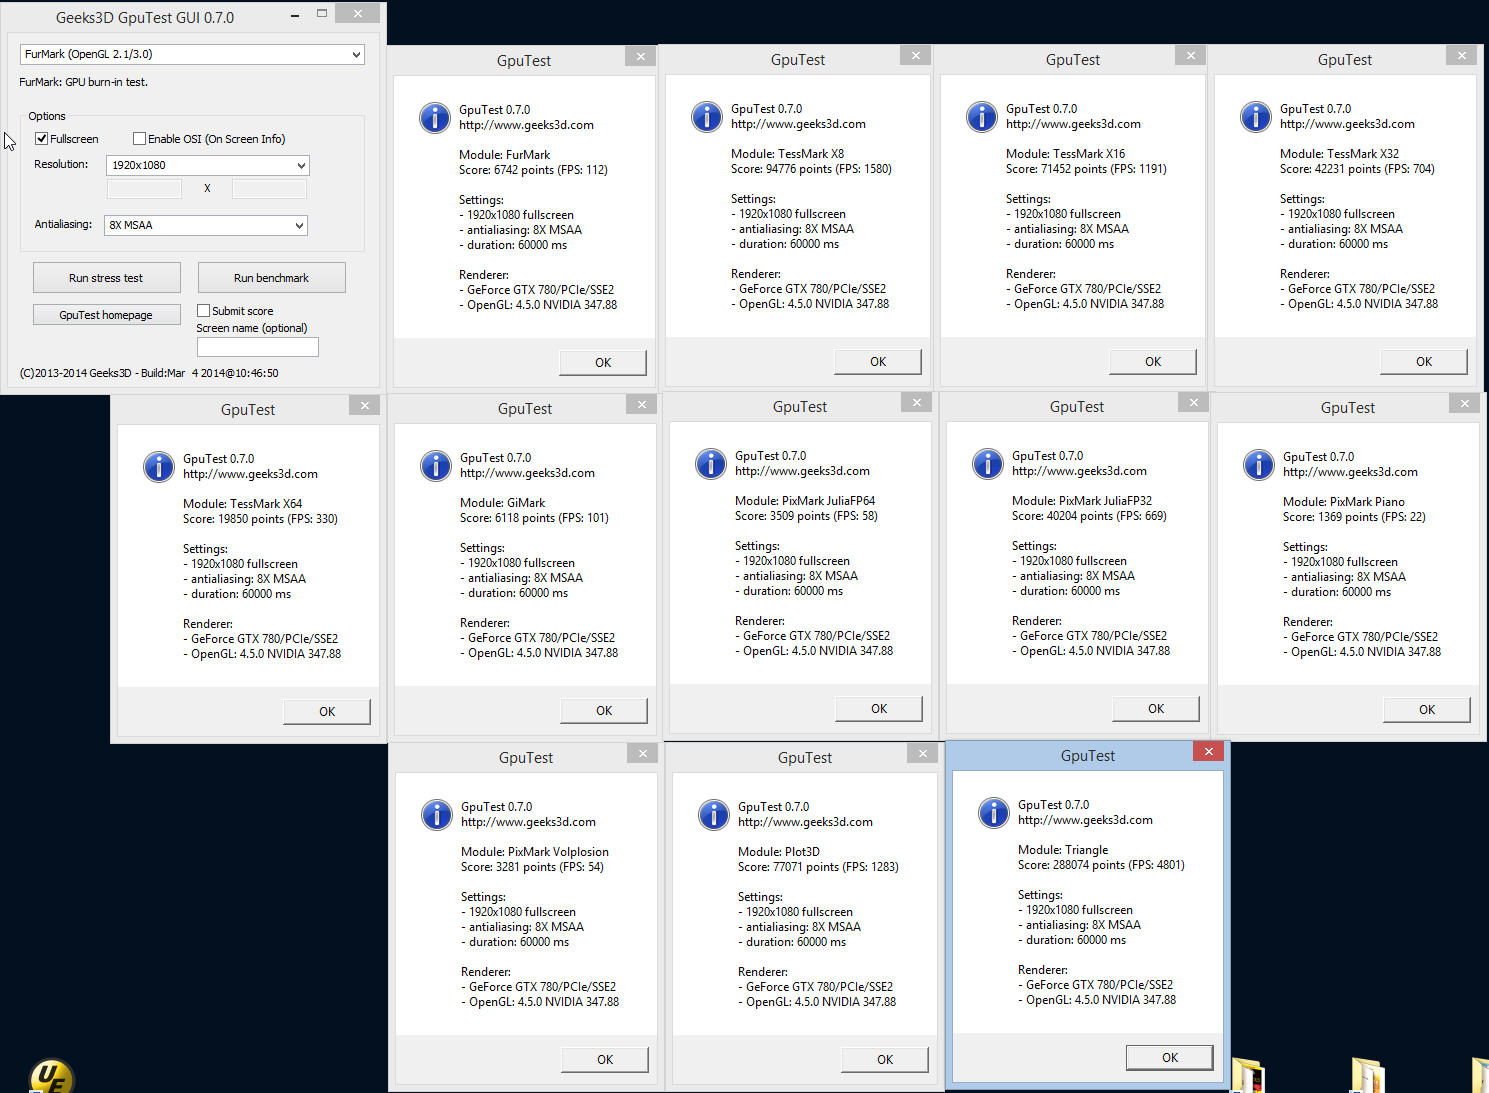Open the test module dropdown showing FurMark
The width and height of the screenshot is (1489, 1093).
pyautogui.click(x=192, y=55)
